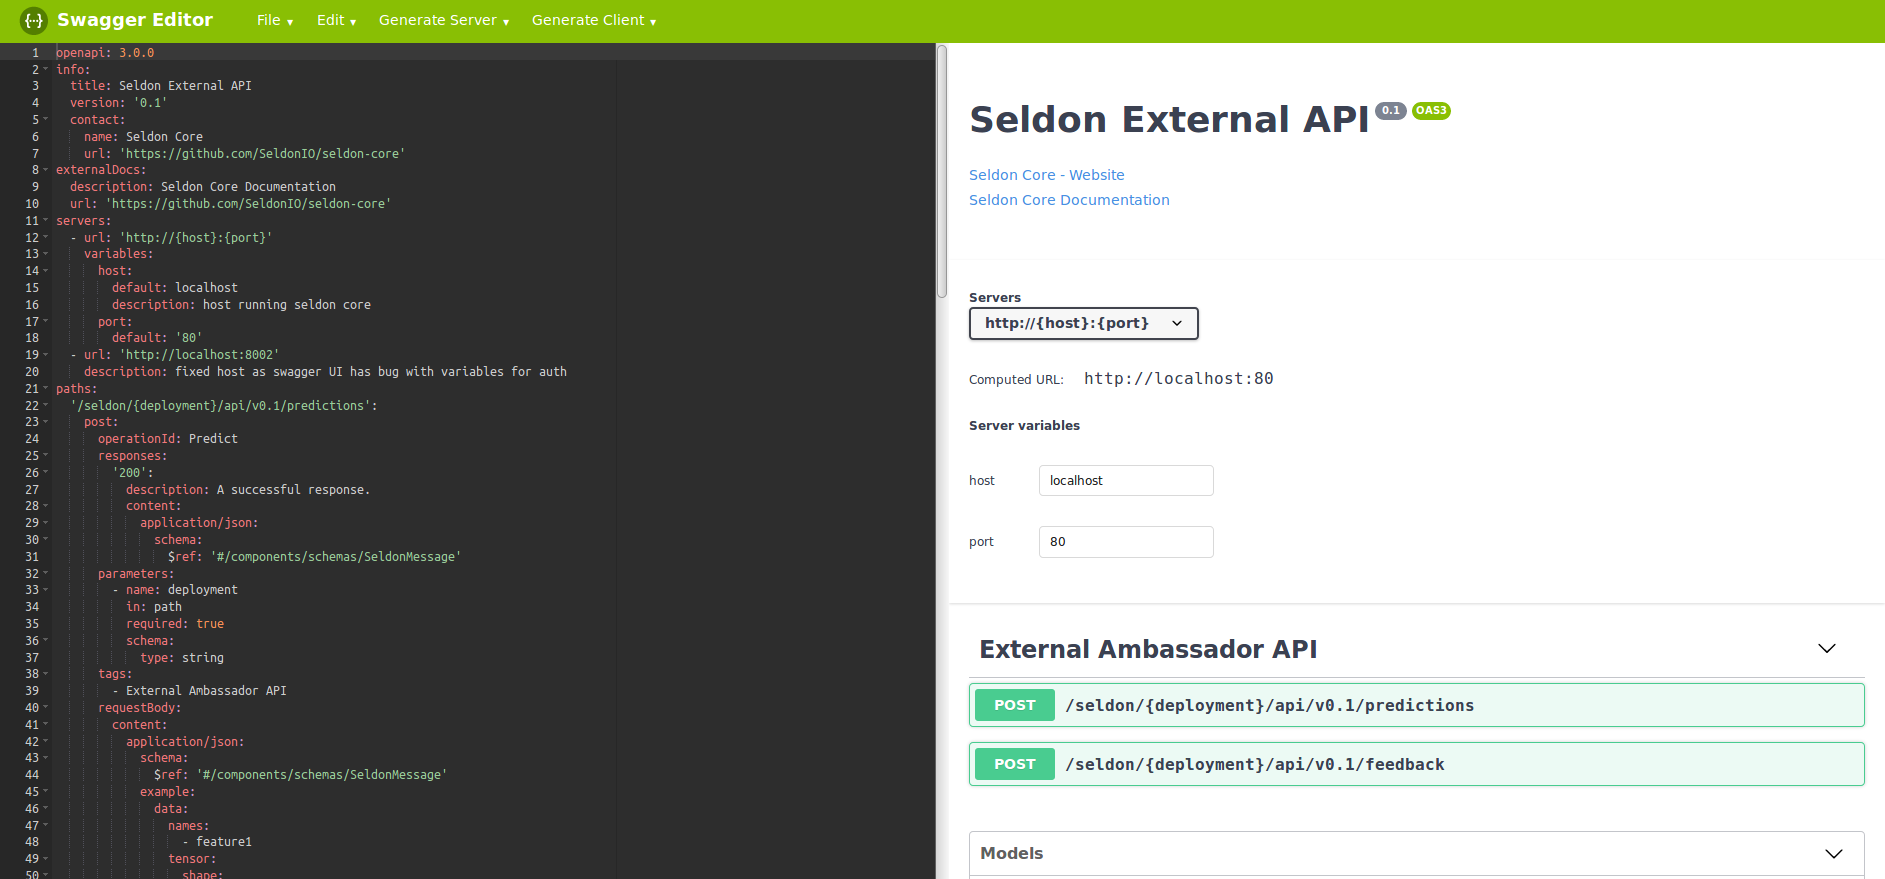The height and width of the screenshot is (879, 1885).
Task: Click 'default: localhost' code line
Action: pos(175,288)
